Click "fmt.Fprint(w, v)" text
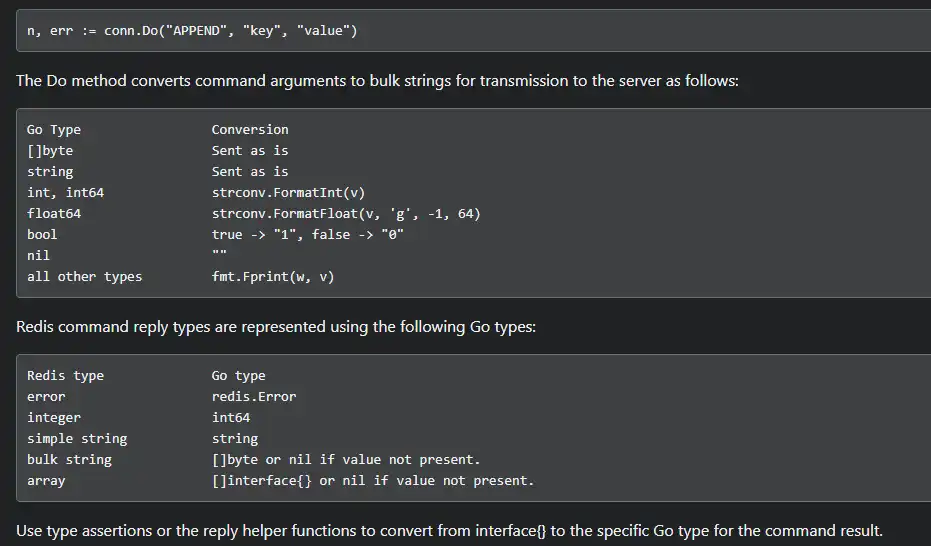Screen dimensions: 931x546 (x=273, y=276)
